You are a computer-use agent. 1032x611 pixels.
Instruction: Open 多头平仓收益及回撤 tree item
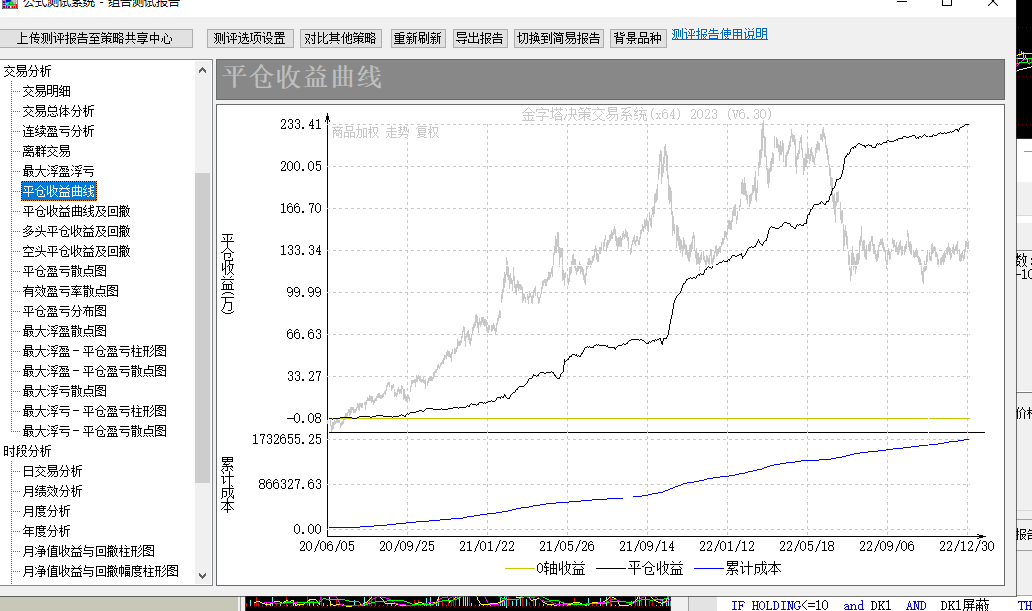[x=76, y=231]
